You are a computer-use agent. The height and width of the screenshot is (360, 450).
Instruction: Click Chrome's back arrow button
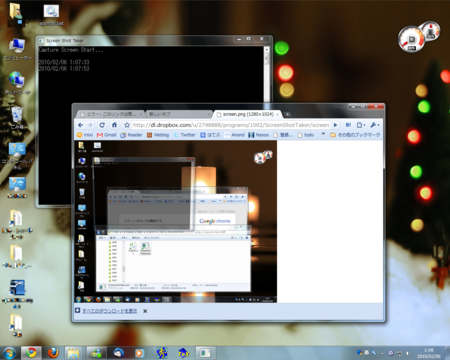coord(80,125)
